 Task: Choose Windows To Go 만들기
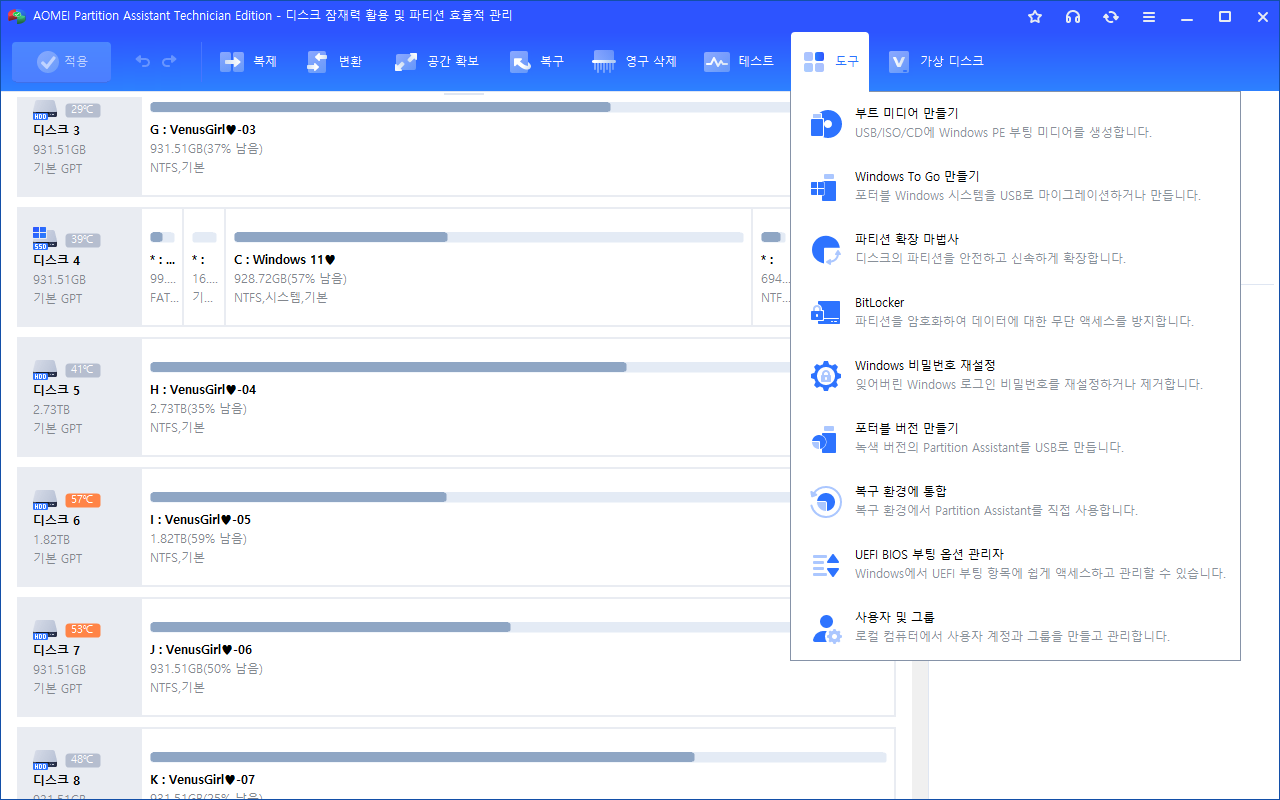point(1015,186)
